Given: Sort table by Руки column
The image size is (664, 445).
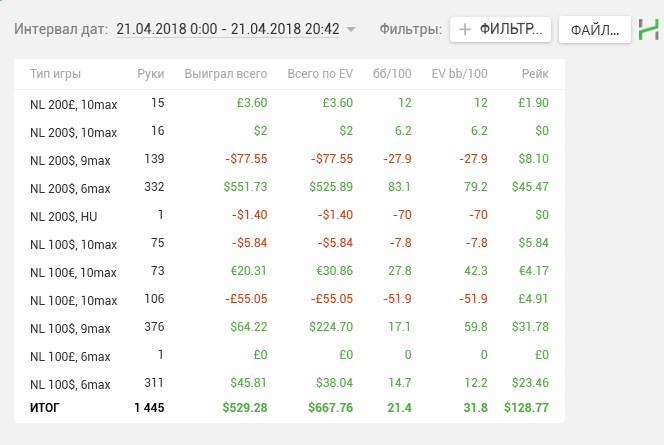Looking at the screenshot, I should click(x=151, y=75).
